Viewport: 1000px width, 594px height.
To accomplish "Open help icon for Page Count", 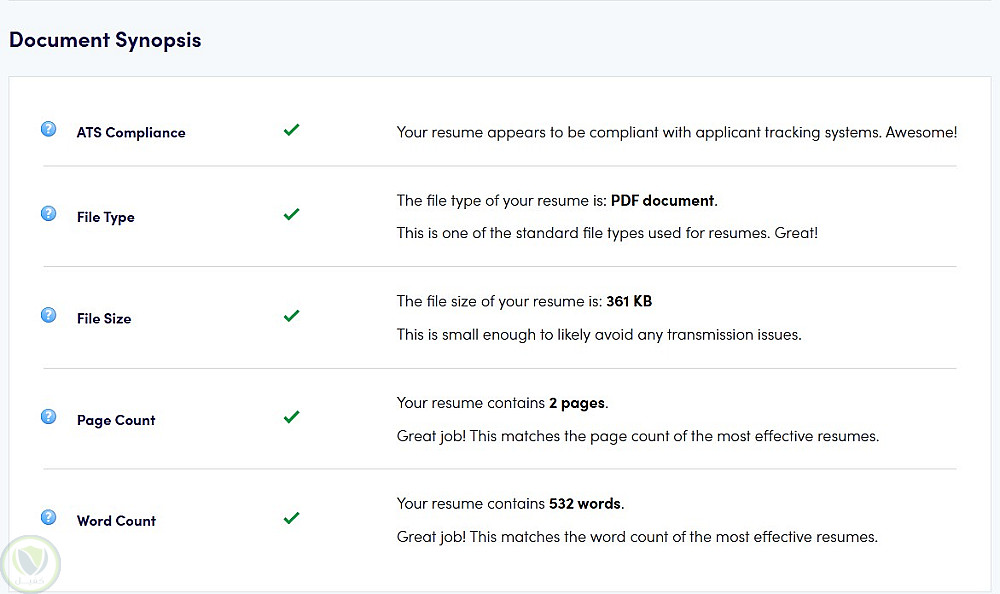I will 48,417.
